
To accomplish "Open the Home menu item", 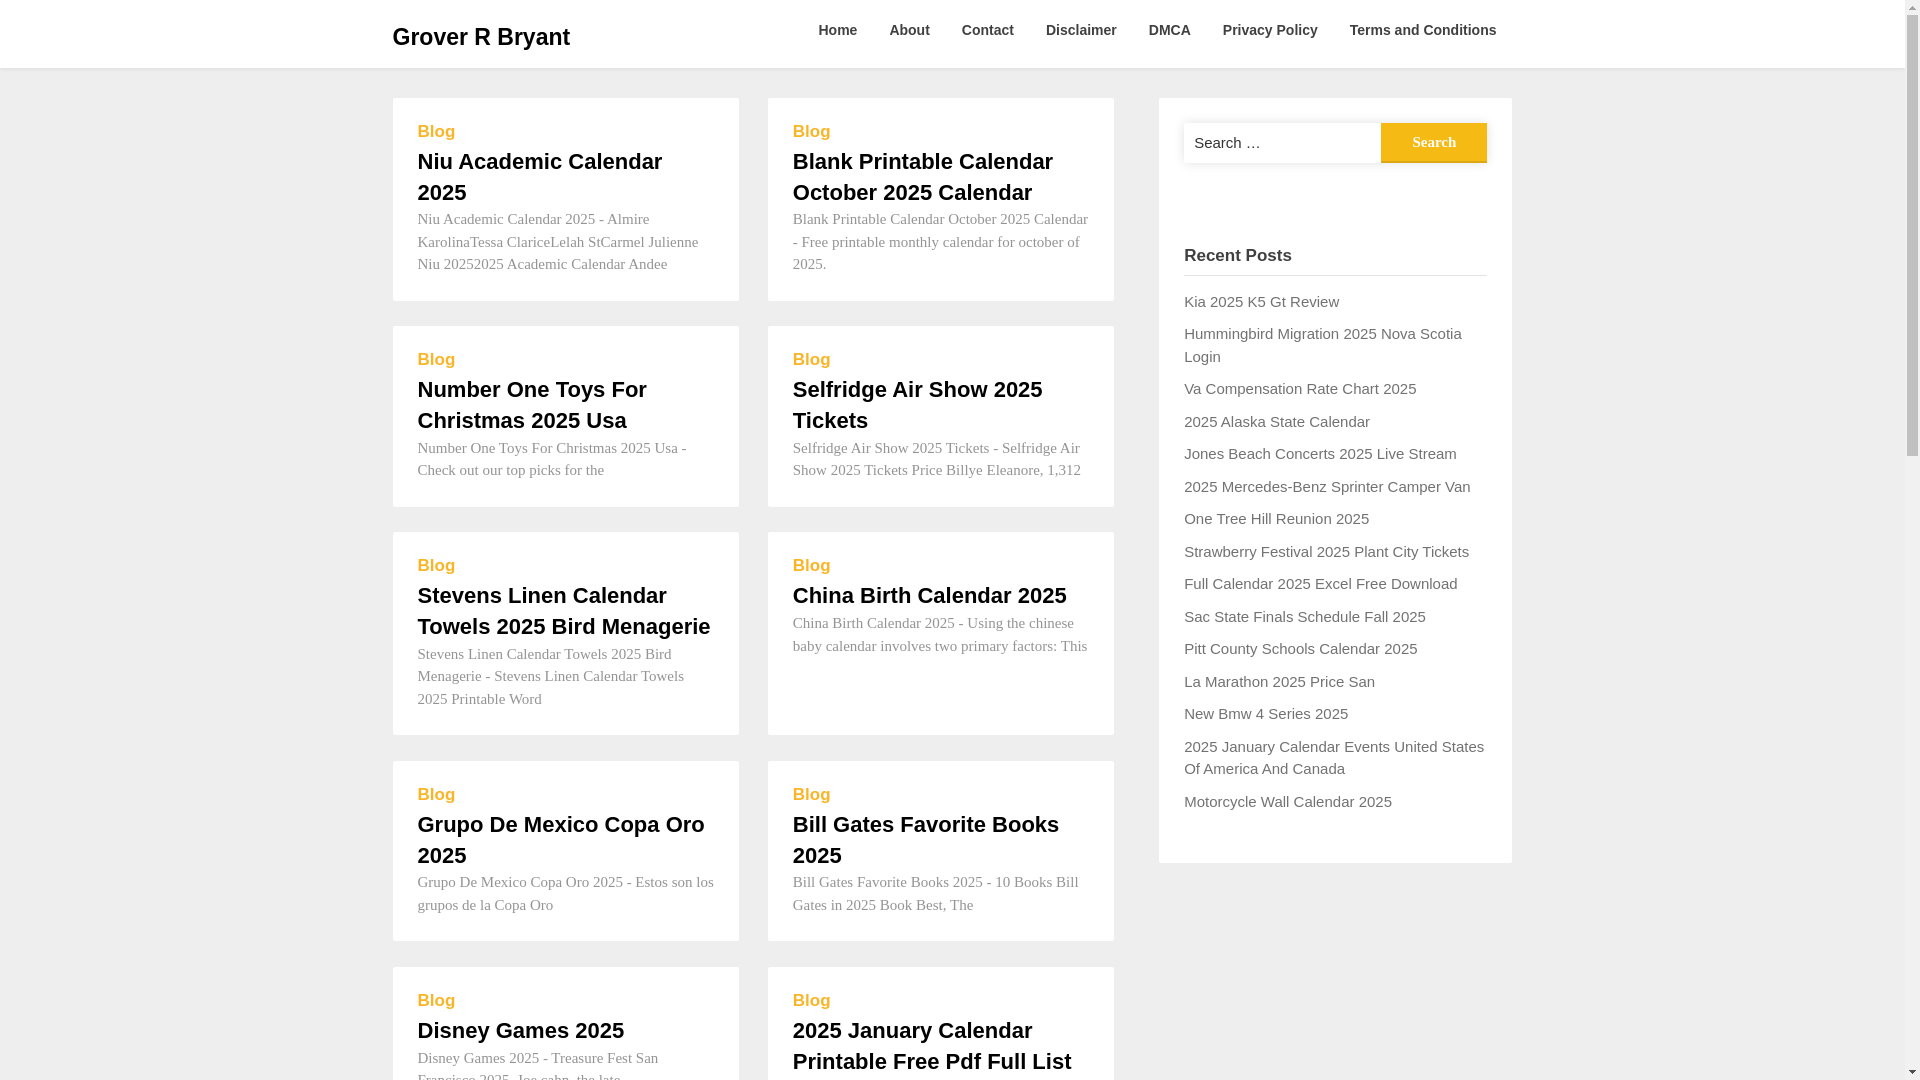I will click(837, 30).
